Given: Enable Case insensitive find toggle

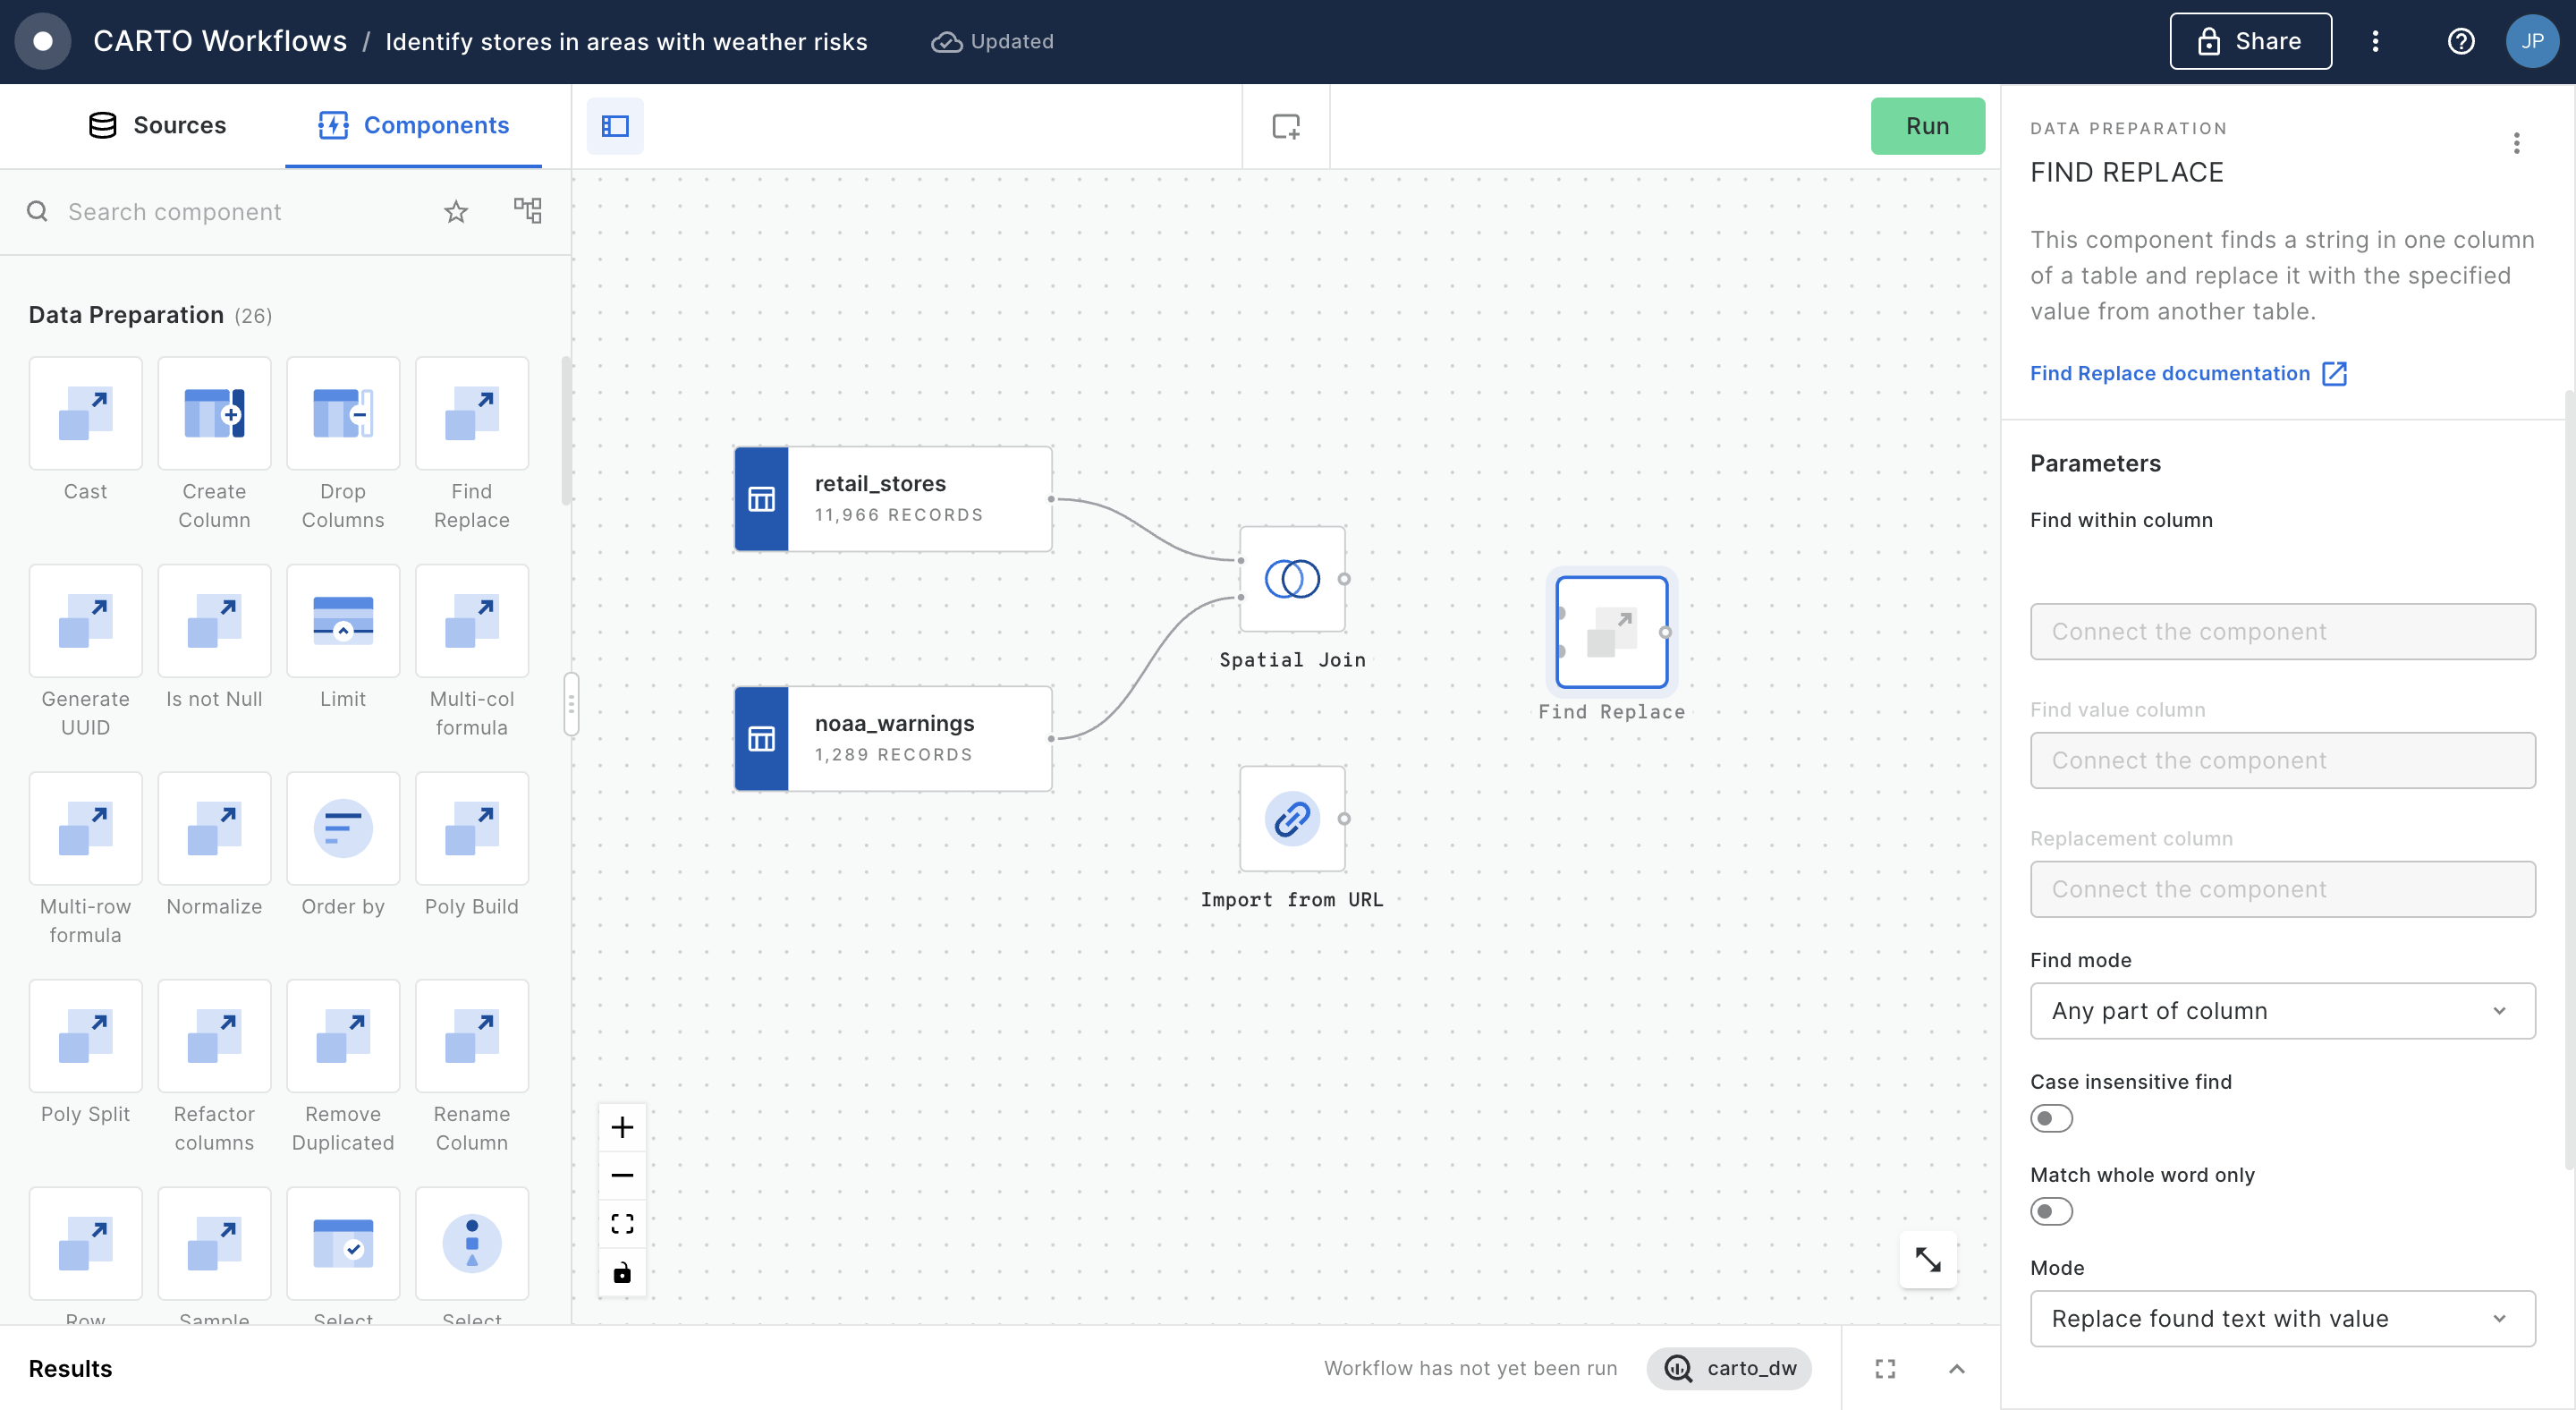Looking at the screenshot, I should tap(2051, 1118).
